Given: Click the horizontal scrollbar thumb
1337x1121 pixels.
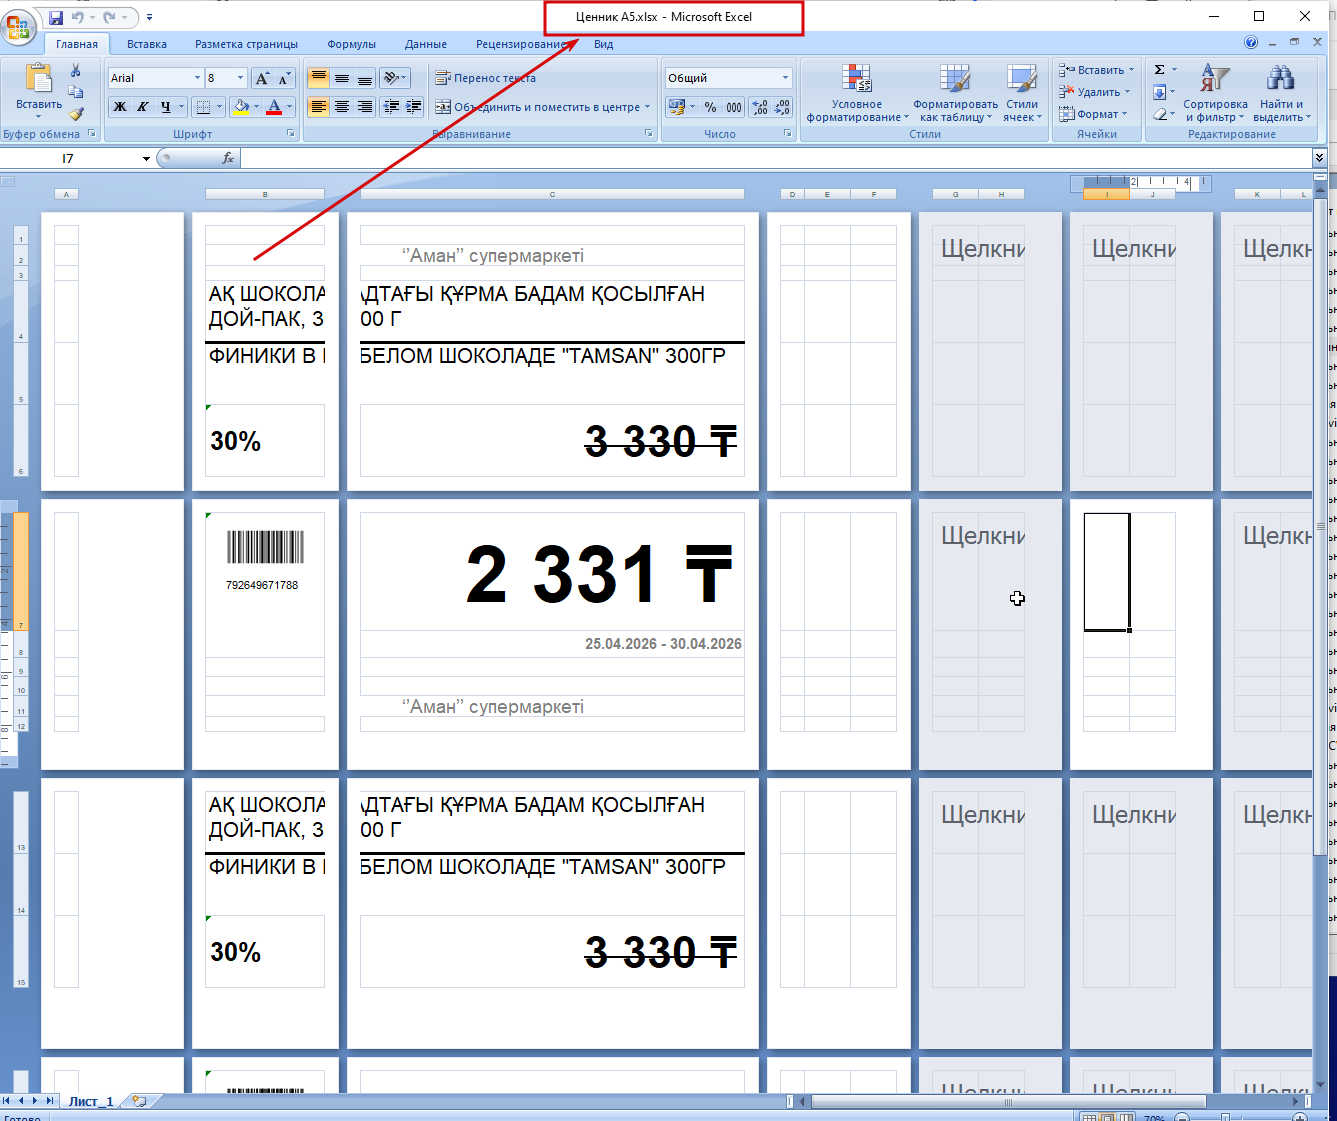Looking at the screenshot, I should (x=1008, y=1102).
